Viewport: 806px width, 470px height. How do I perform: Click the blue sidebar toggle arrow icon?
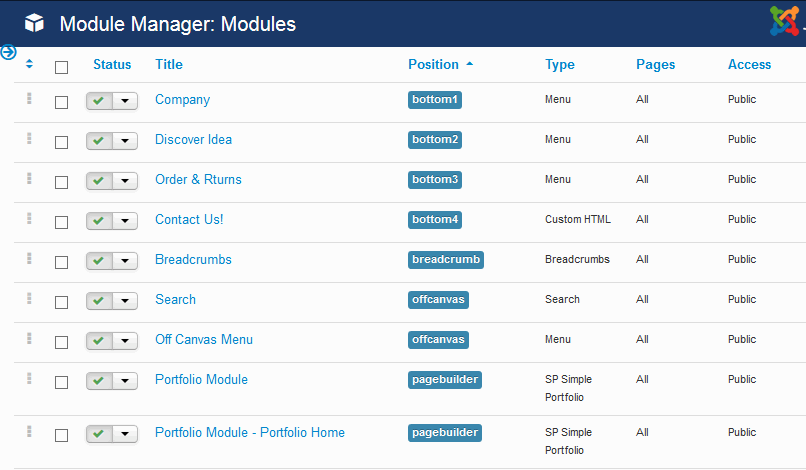pos(8,52)
